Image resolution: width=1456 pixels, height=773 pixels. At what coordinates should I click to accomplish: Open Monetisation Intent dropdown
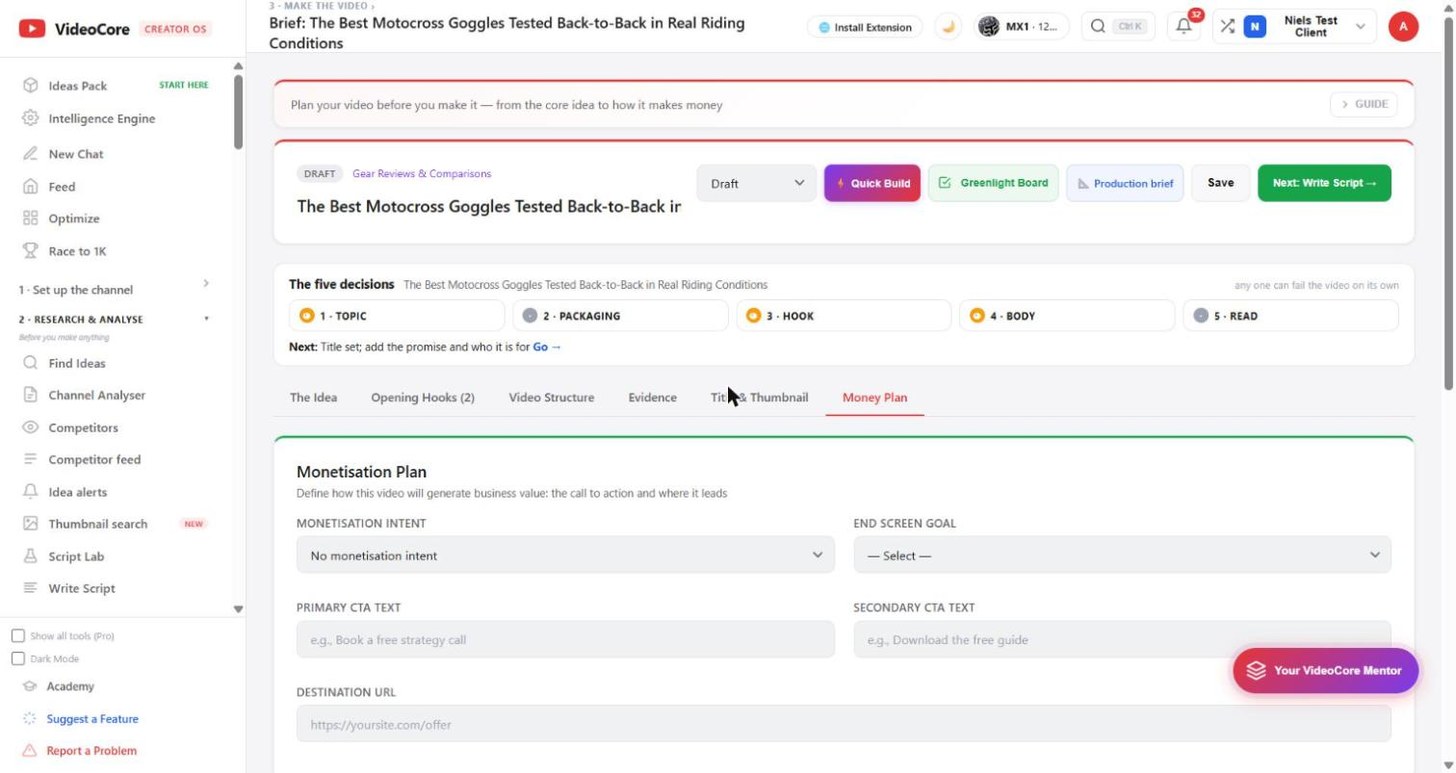click(565, 555)
